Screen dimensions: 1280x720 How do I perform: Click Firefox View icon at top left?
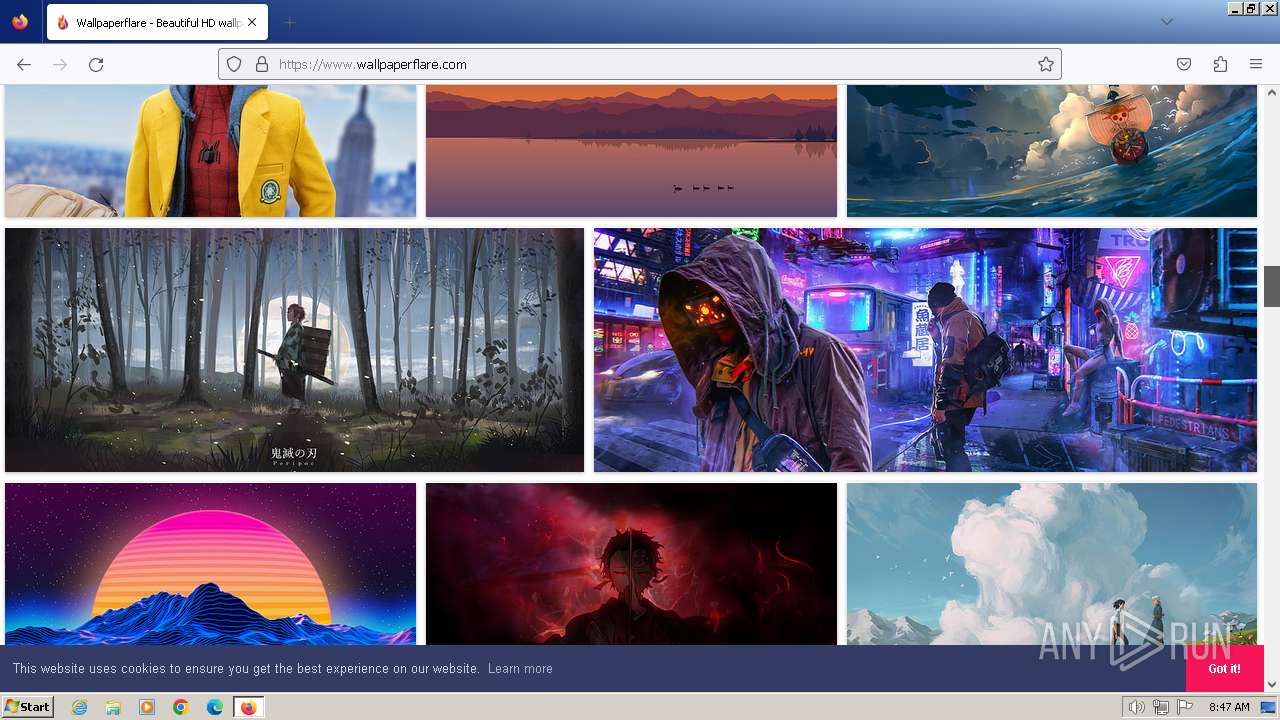pos(20,22)
